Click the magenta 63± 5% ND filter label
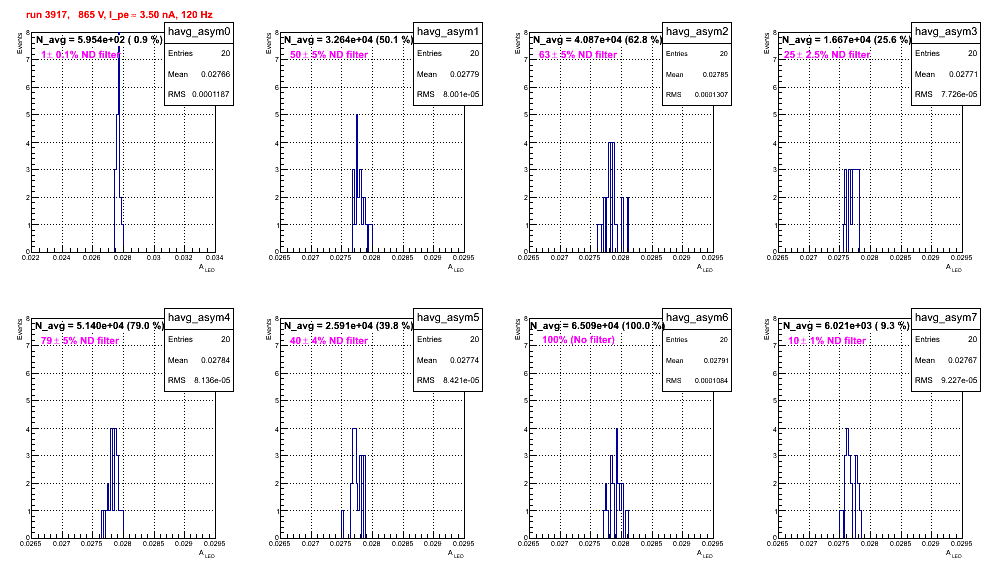Screen dimensions: 996x572 [578, 55]
